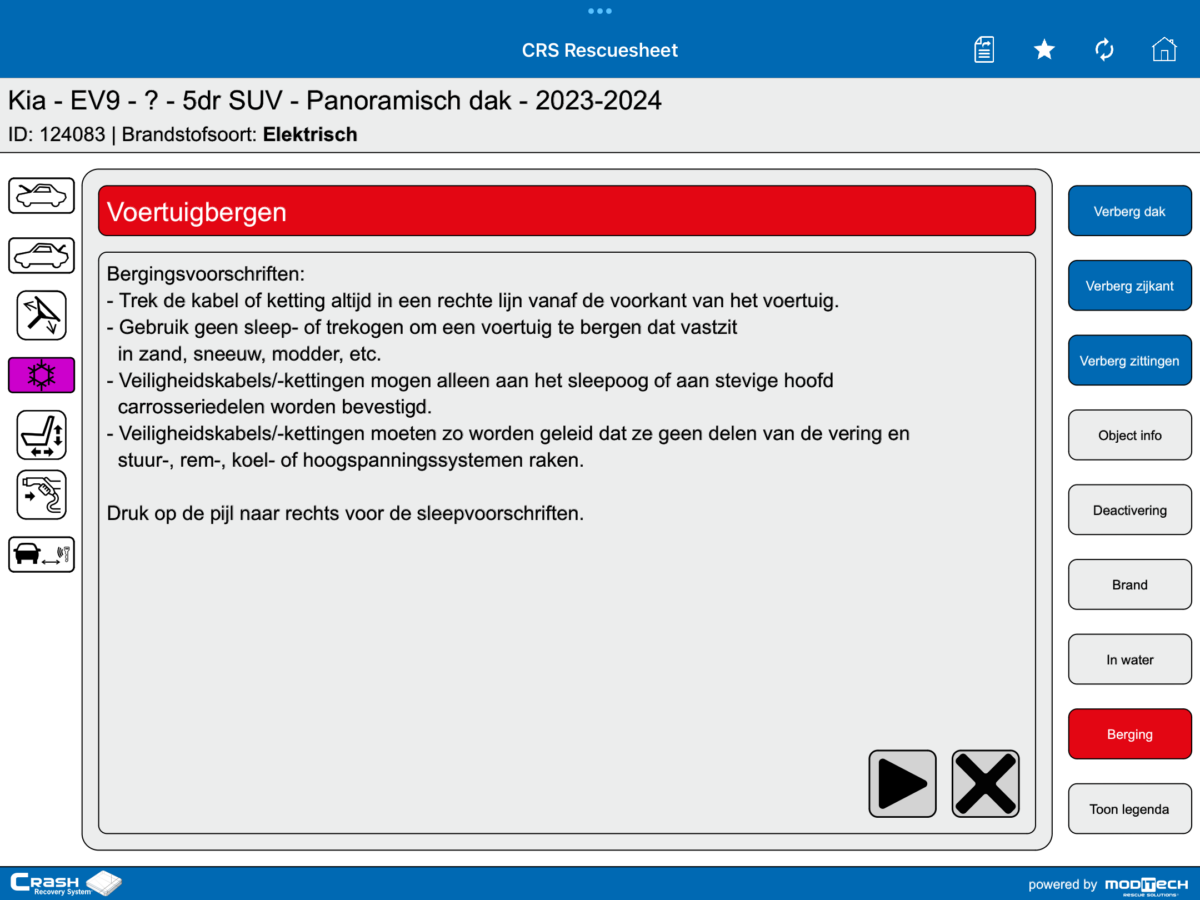1200x900 pixels.
Task: Click the Bergingsvoorschriften heading text
Action: pyautogui.click(x=206, y=274)
